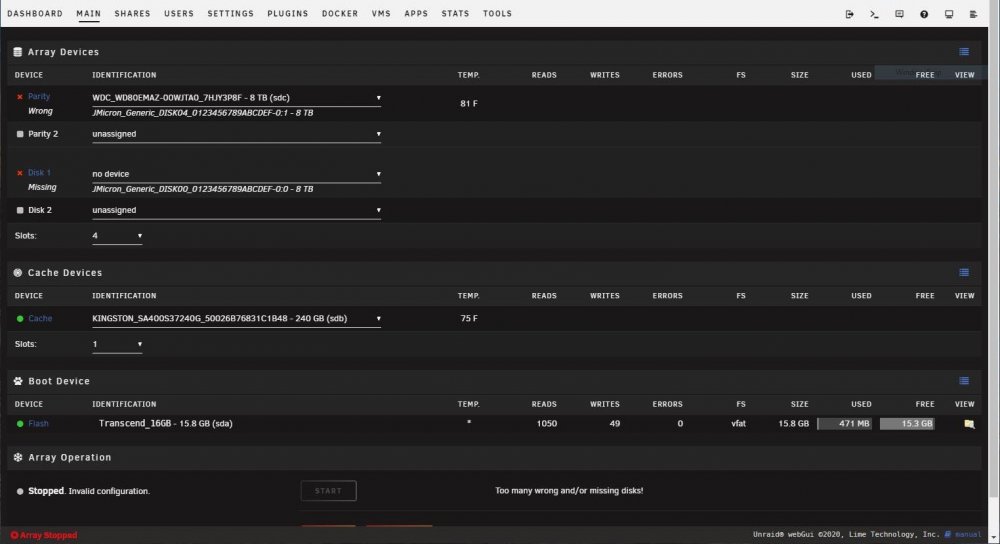The width and height of the screenshot is (1000, 544).
Task: Open the terminal icon in top bar
Action: pos(874,14)
